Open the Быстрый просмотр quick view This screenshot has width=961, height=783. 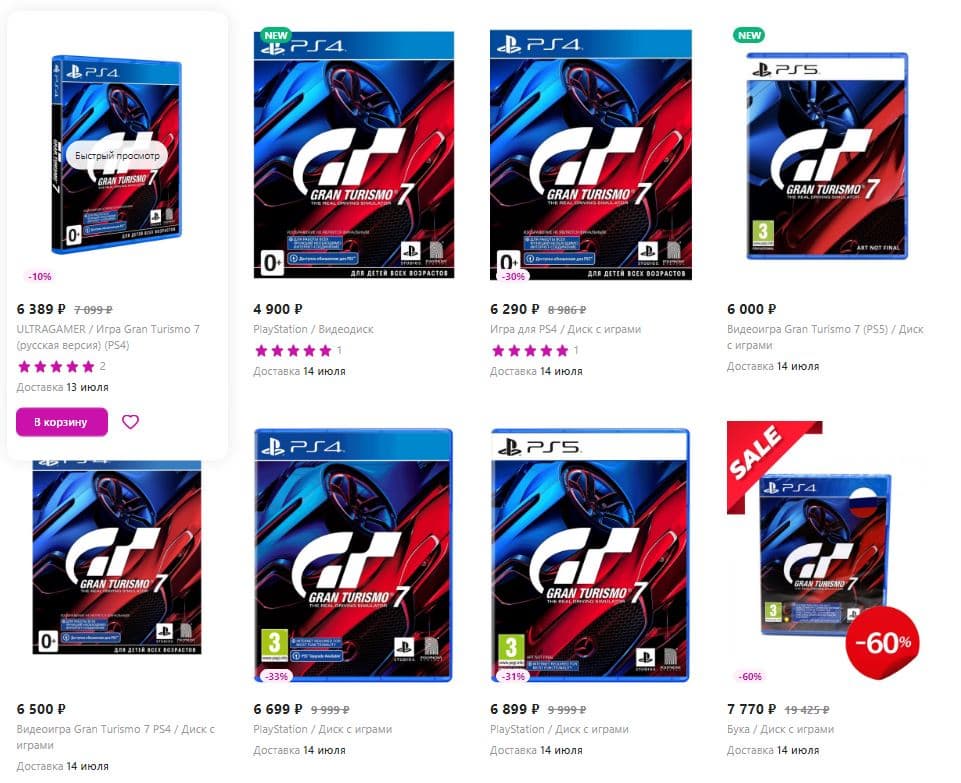click(116, 156)
